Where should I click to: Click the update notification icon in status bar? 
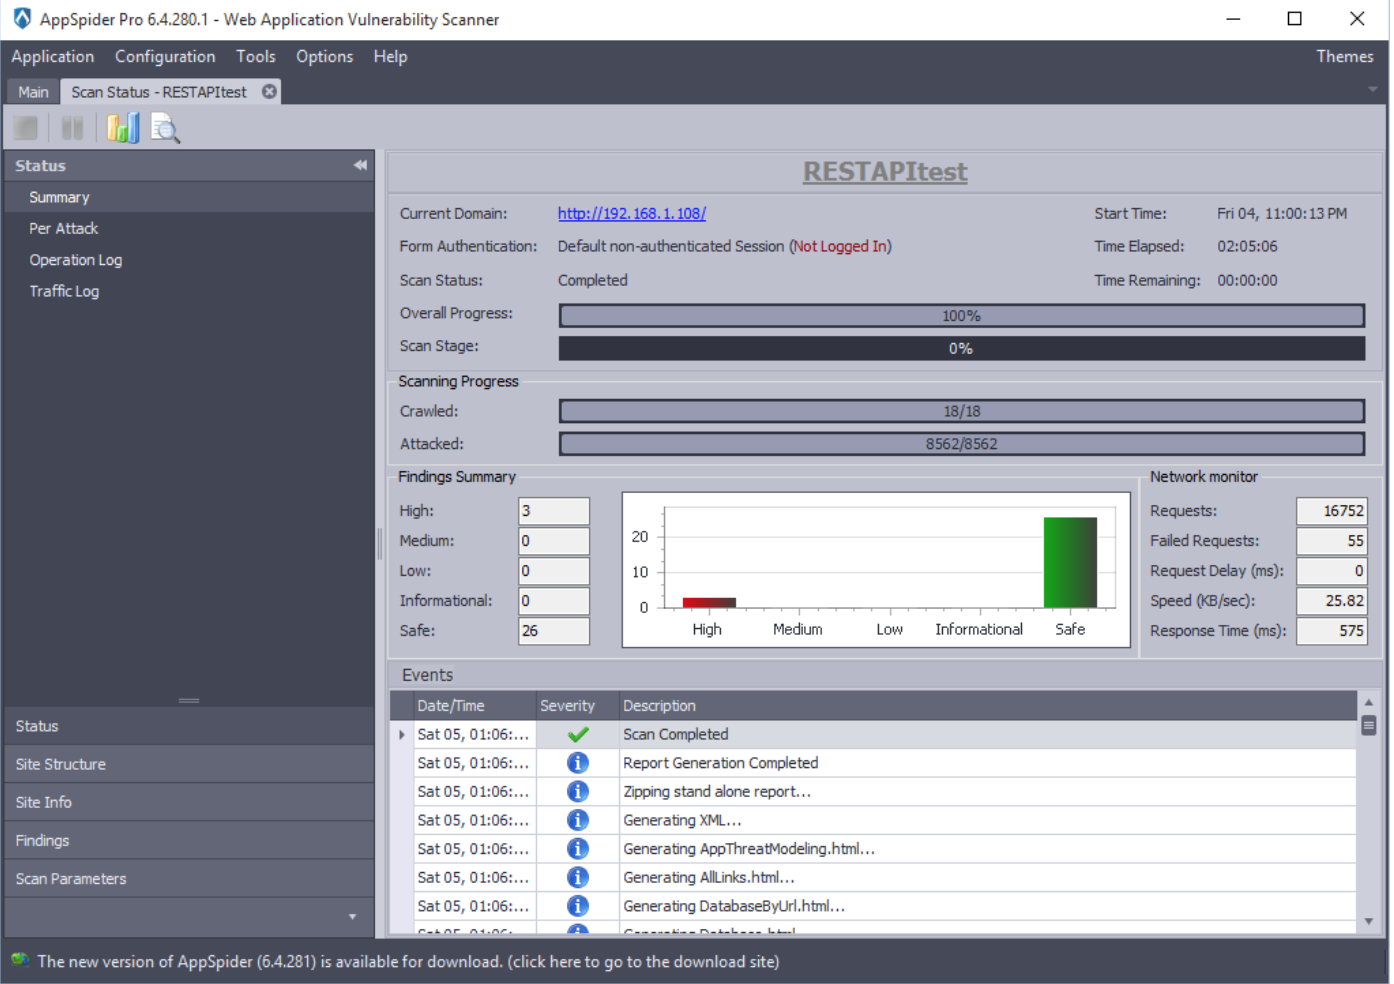coord(20,960)
